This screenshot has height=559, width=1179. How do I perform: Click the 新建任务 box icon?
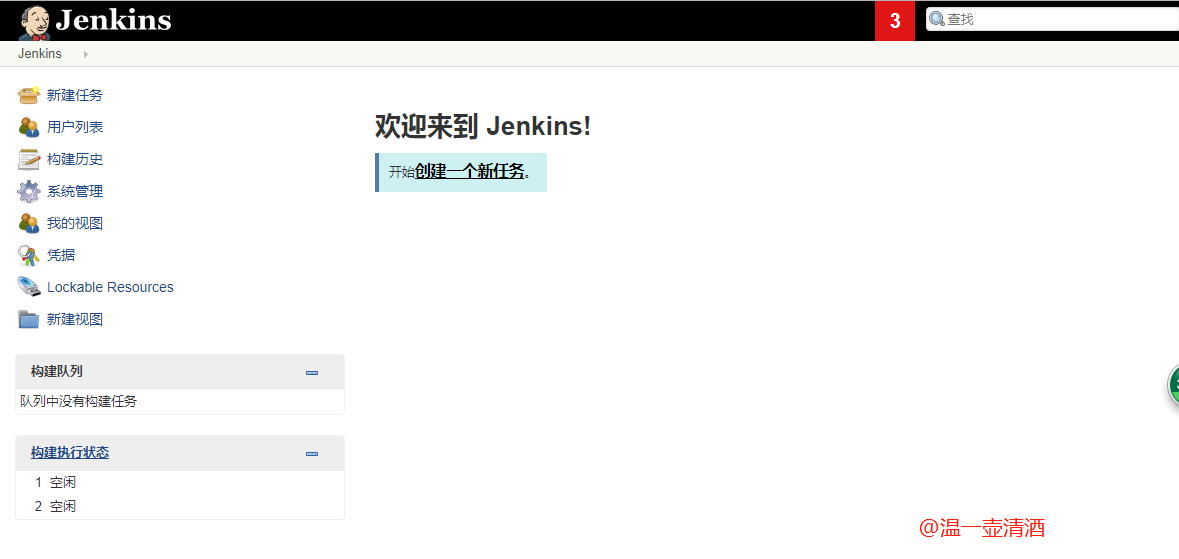tap(29, 96)
